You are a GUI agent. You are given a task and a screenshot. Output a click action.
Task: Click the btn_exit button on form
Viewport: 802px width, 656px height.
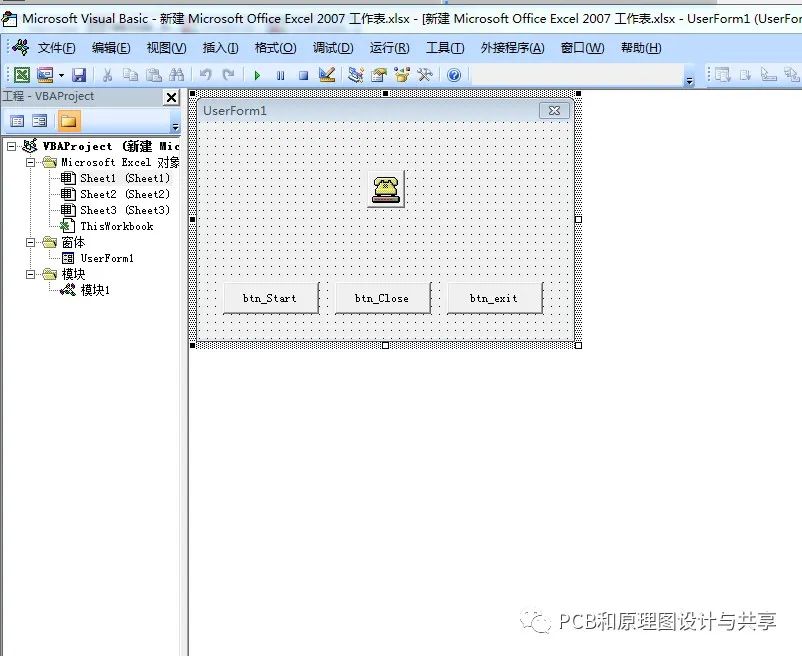495,298
